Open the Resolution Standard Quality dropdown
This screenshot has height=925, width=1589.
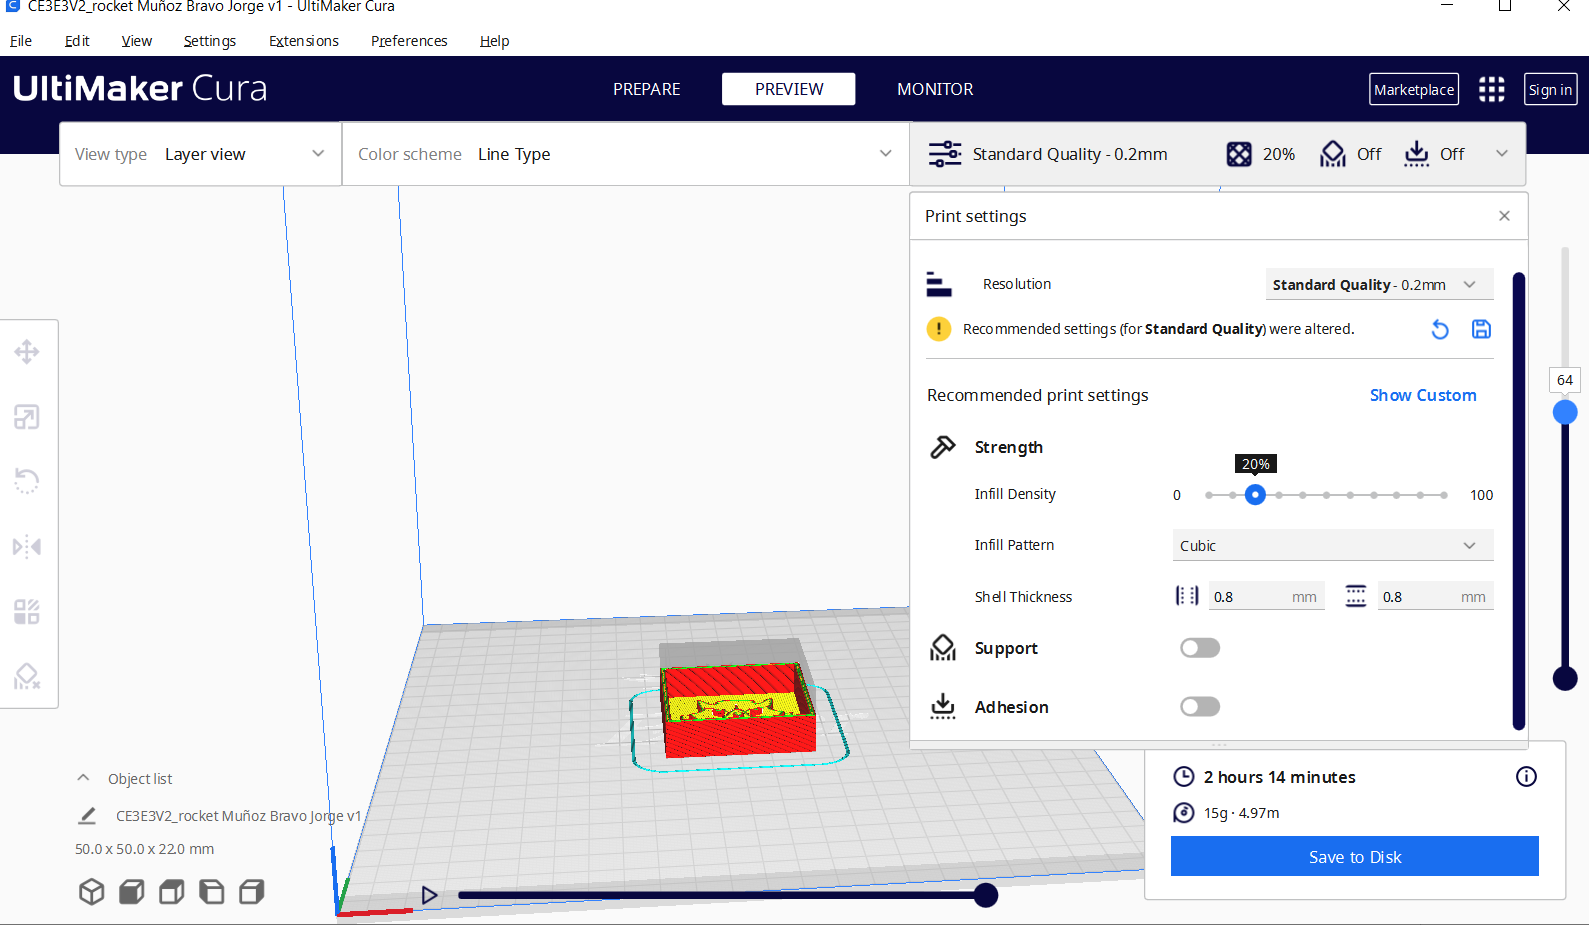(1380, 284)
